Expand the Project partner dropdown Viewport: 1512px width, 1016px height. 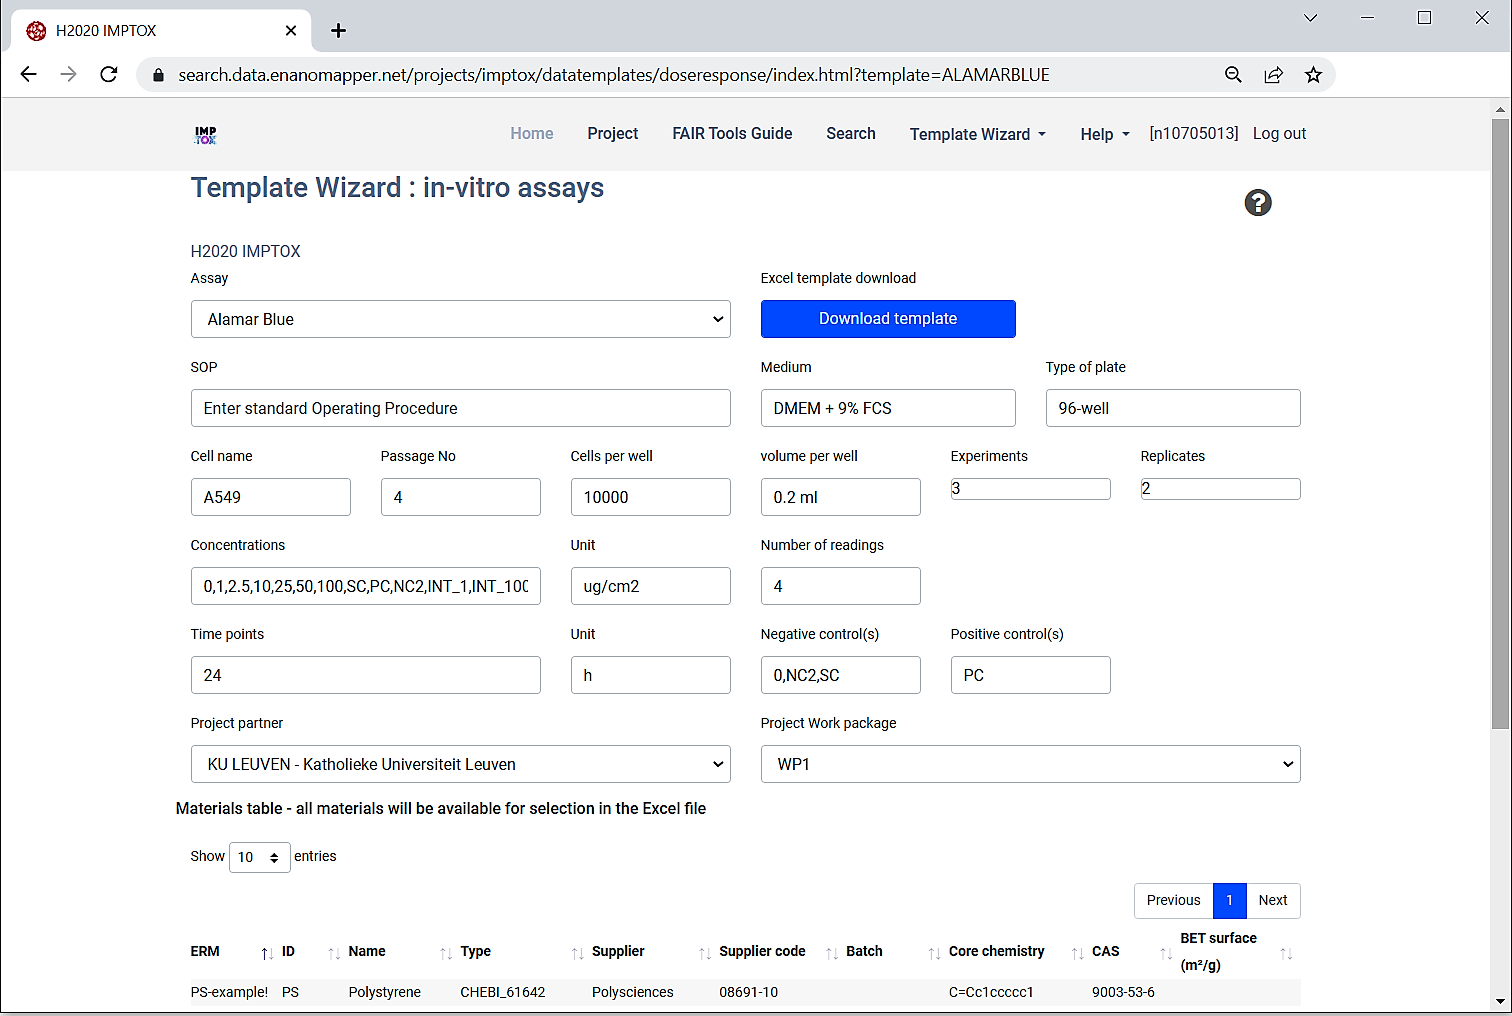460,764
